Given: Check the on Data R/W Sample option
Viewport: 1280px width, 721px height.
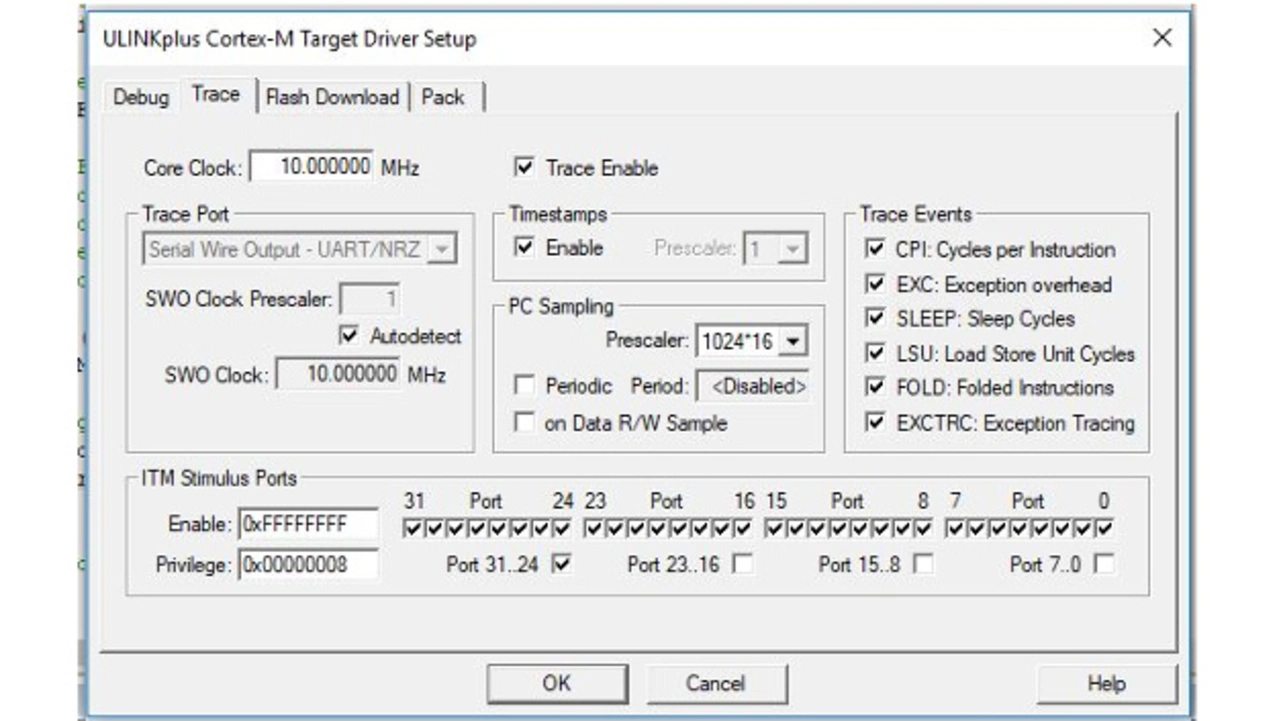Looking at the screenshot, I should point(524,423).
